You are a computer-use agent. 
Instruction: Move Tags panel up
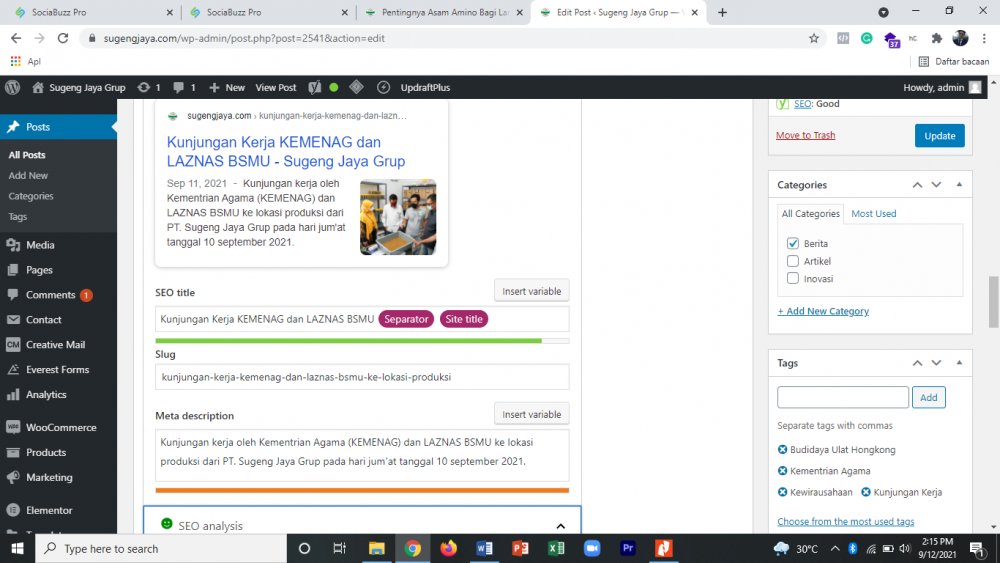[917, 363]
